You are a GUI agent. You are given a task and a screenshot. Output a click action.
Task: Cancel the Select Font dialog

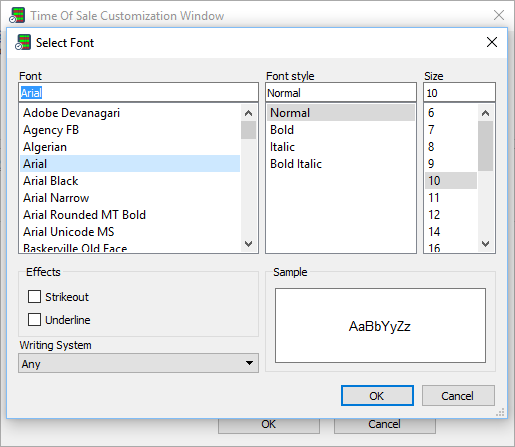(458, 396)
